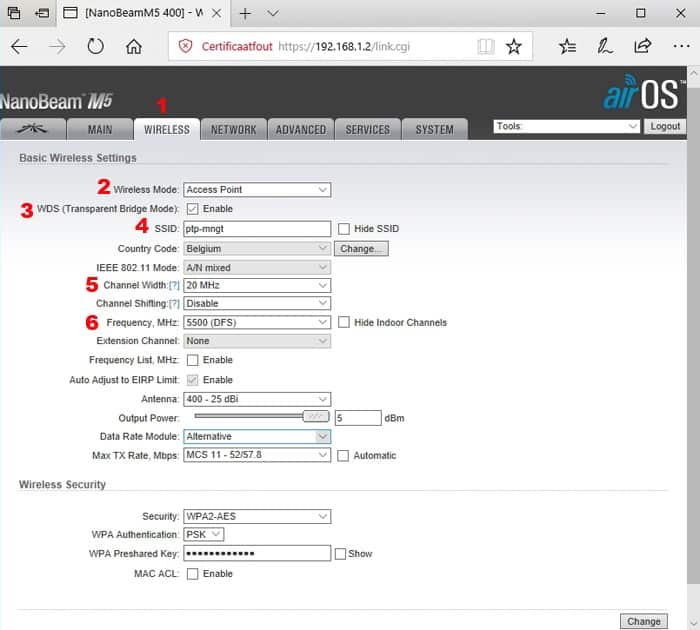
Task: Click Channel Width help link
Action: coord(174,285)
